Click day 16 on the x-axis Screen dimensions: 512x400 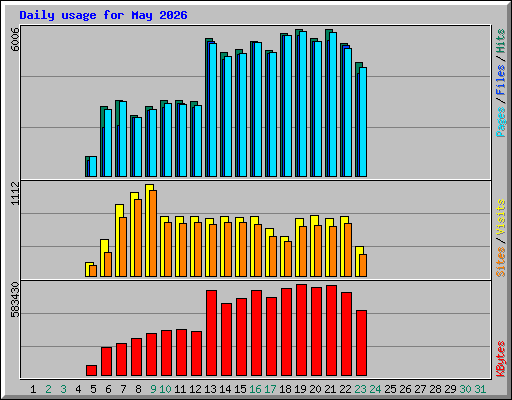coord(255,389)
